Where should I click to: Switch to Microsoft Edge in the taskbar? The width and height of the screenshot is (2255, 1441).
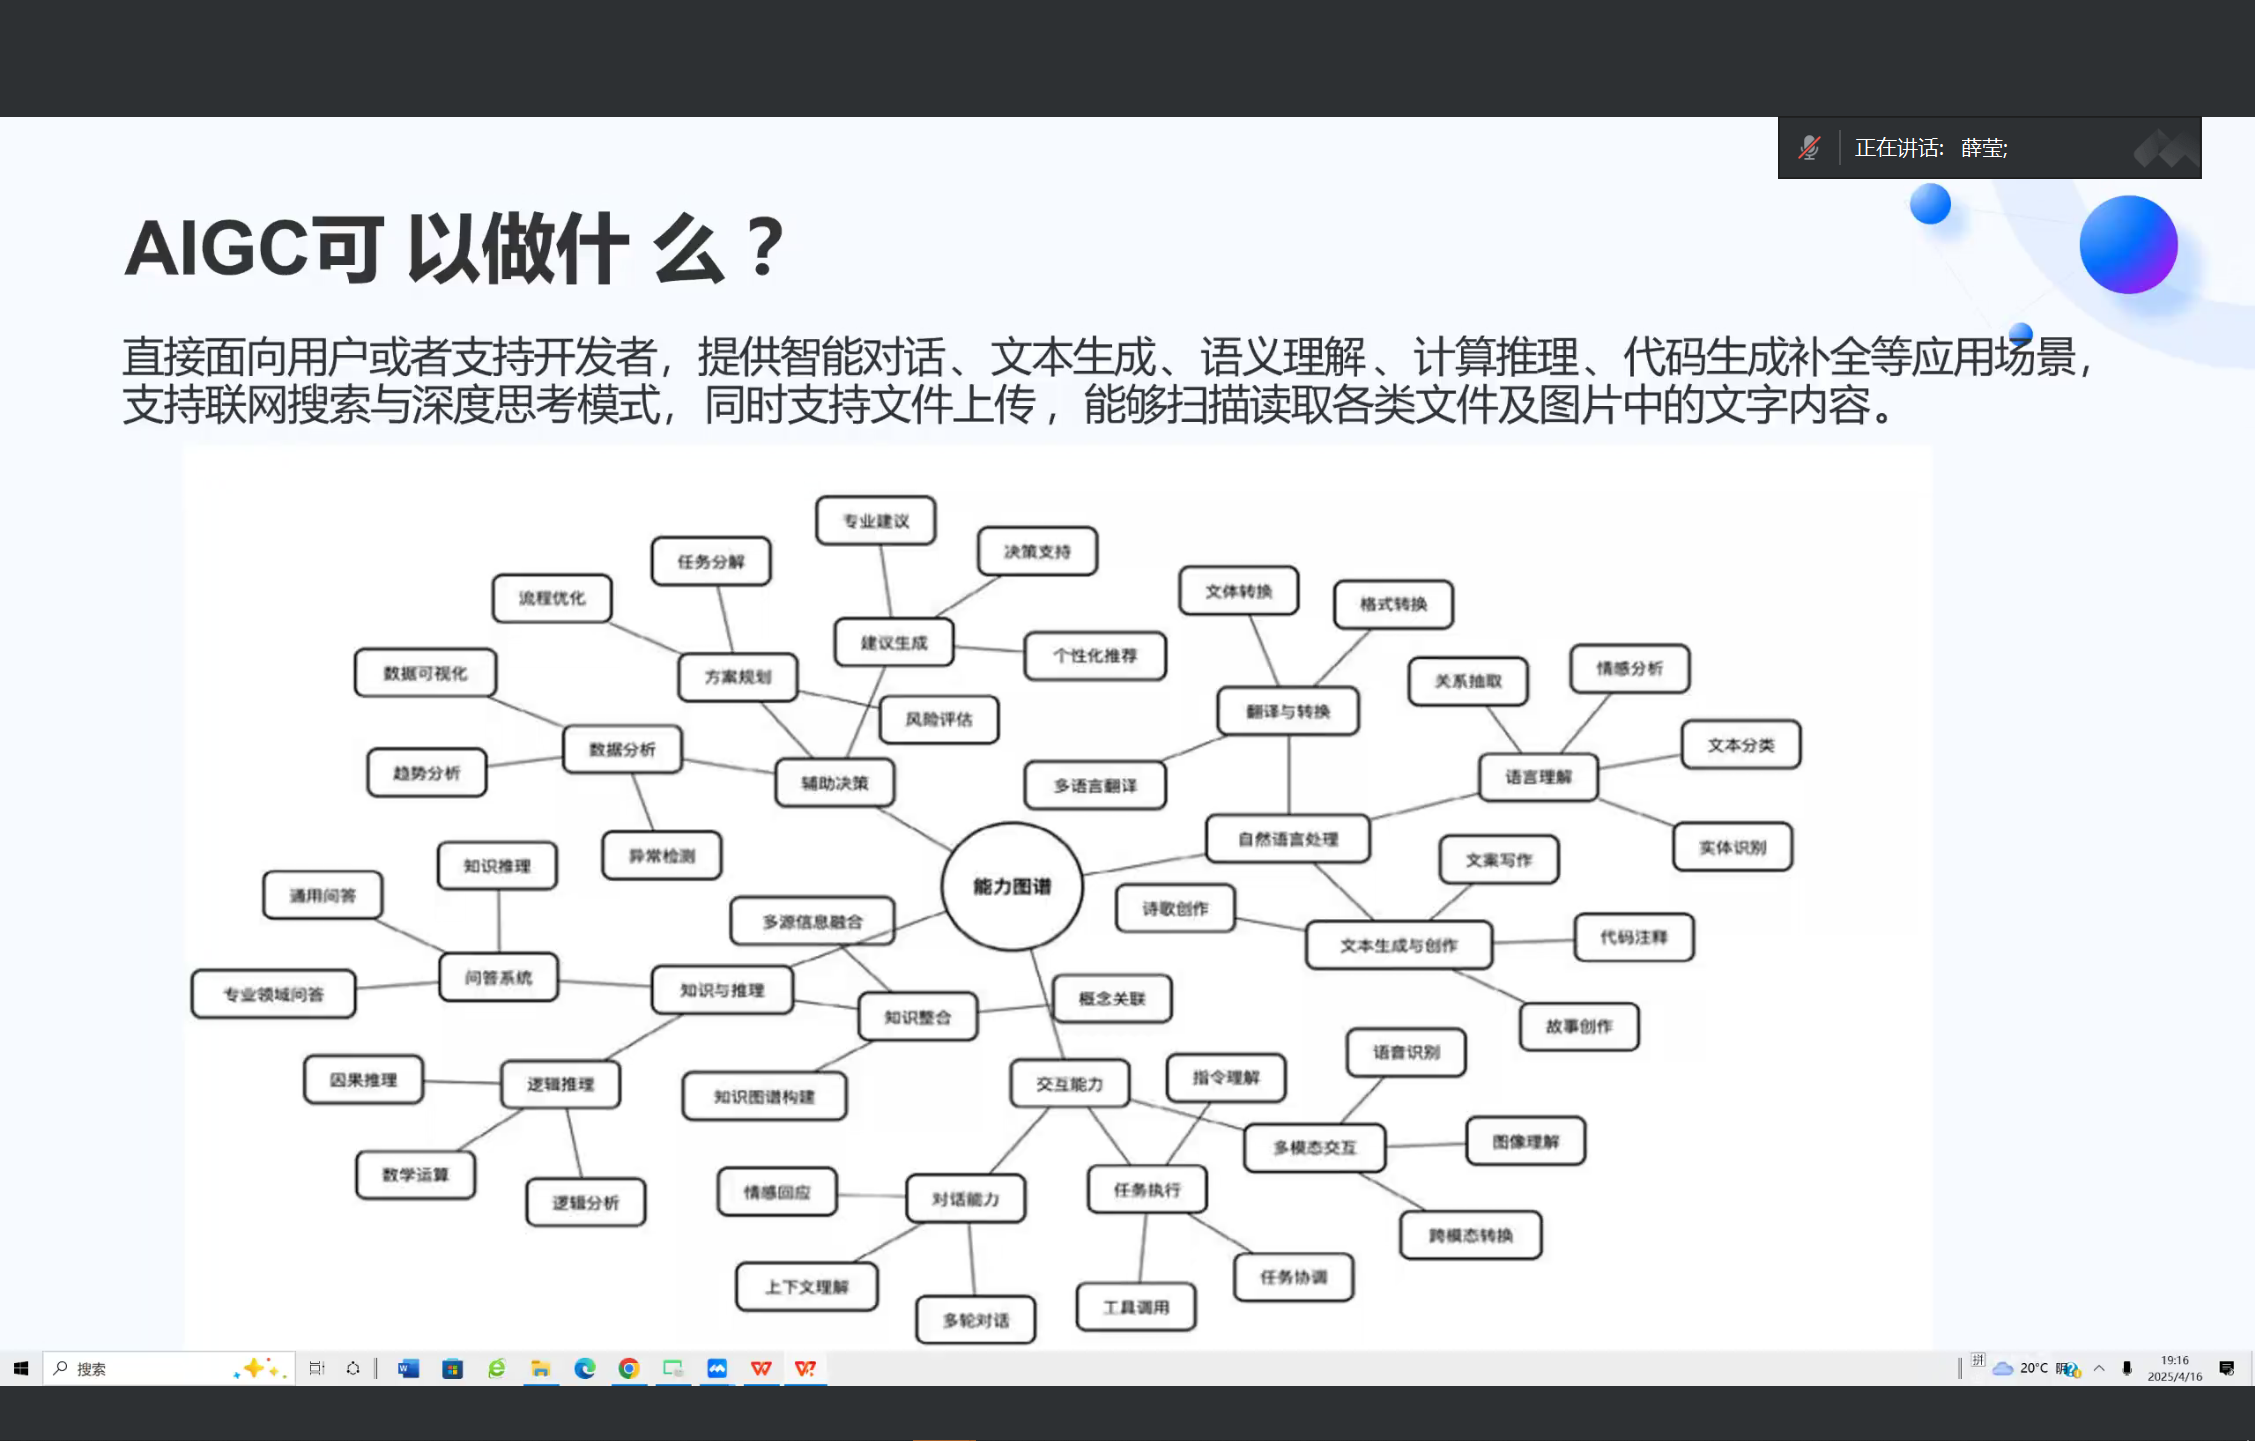(x=584, y=1368)
